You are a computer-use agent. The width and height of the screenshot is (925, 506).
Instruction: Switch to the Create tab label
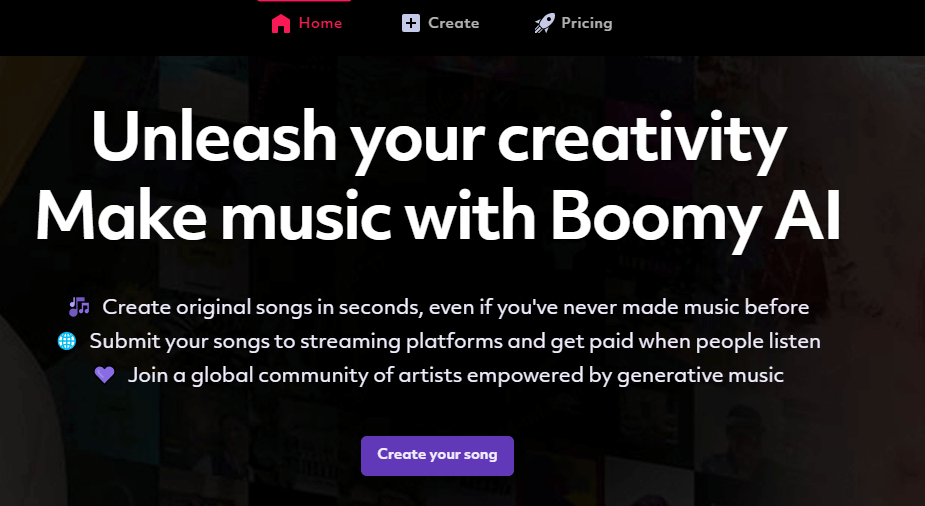point(454,23)
